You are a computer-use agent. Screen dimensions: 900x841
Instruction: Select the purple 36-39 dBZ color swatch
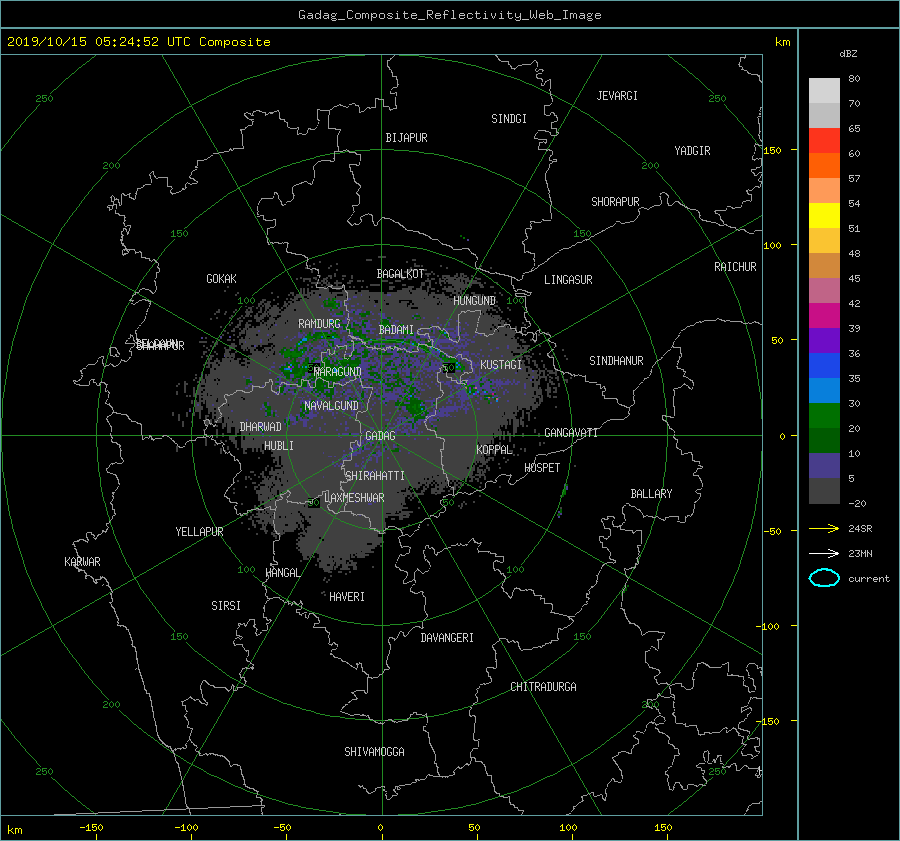click(824, 340)
